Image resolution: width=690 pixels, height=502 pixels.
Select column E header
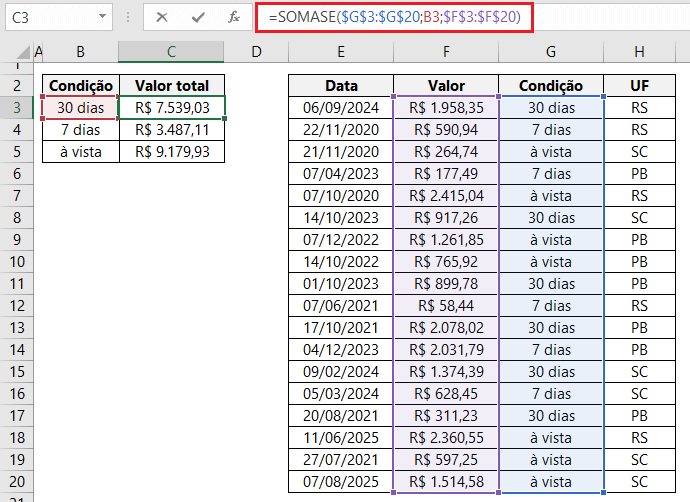coord(341,52)
